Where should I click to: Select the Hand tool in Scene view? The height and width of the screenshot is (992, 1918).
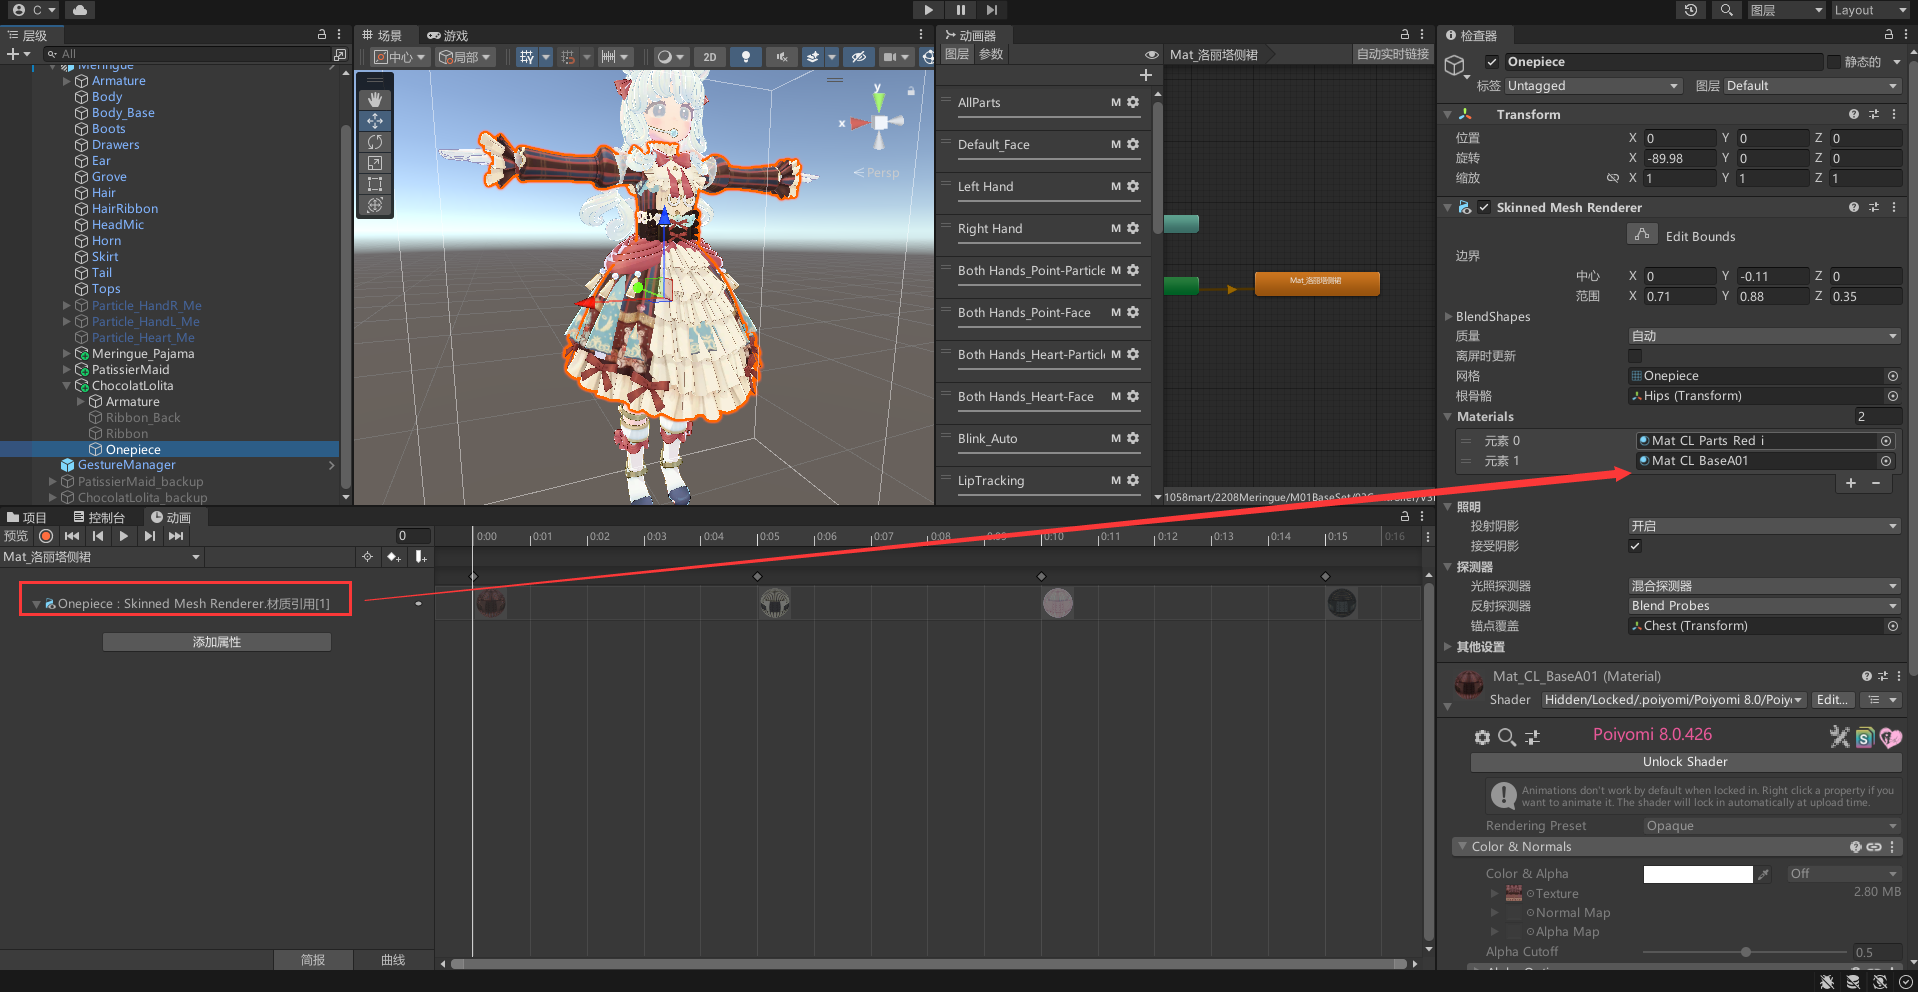coord(375,100)
